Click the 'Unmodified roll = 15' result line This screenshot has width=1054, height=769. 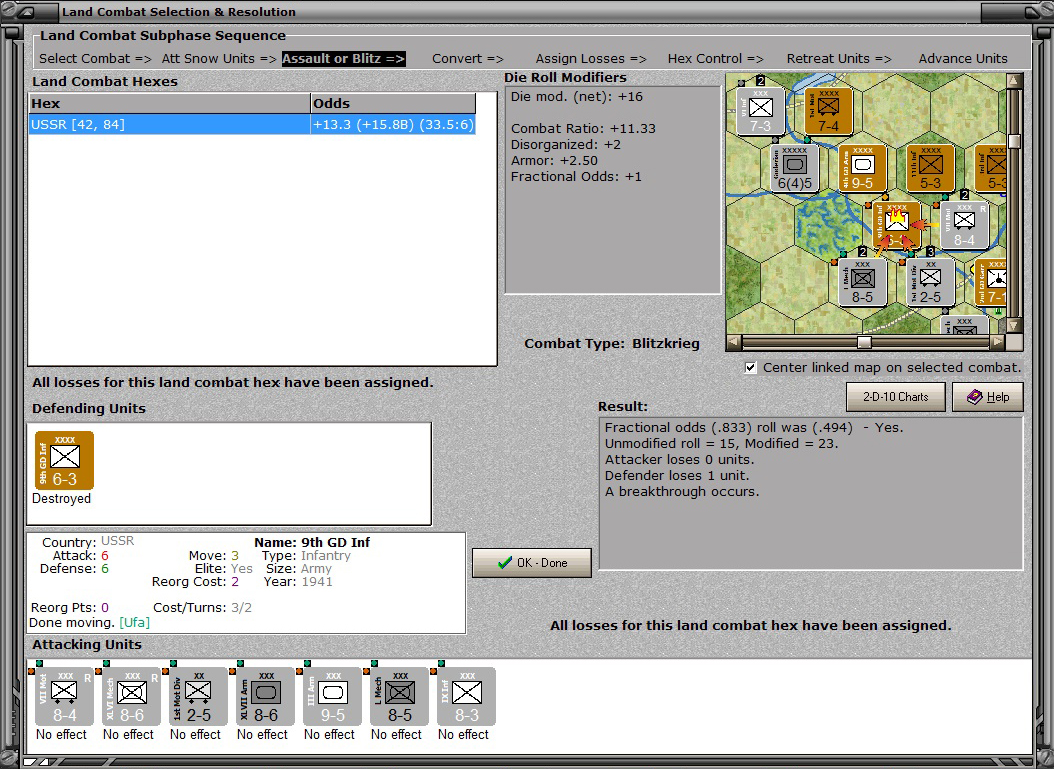pyautogui.click(x=721, y=444)
